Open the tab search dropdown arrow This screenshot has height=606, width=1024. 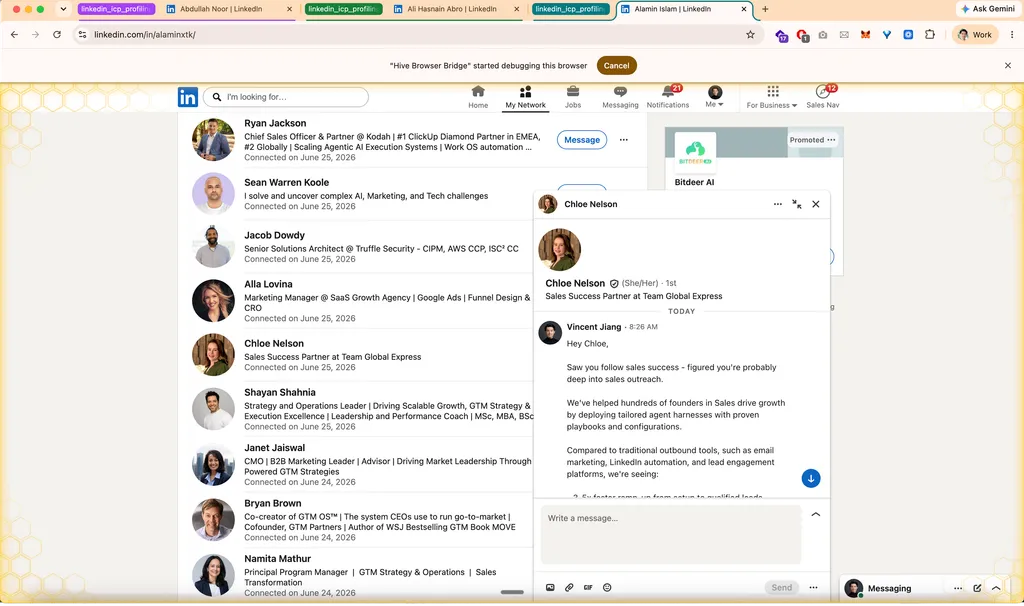click(x=63, y=9)
